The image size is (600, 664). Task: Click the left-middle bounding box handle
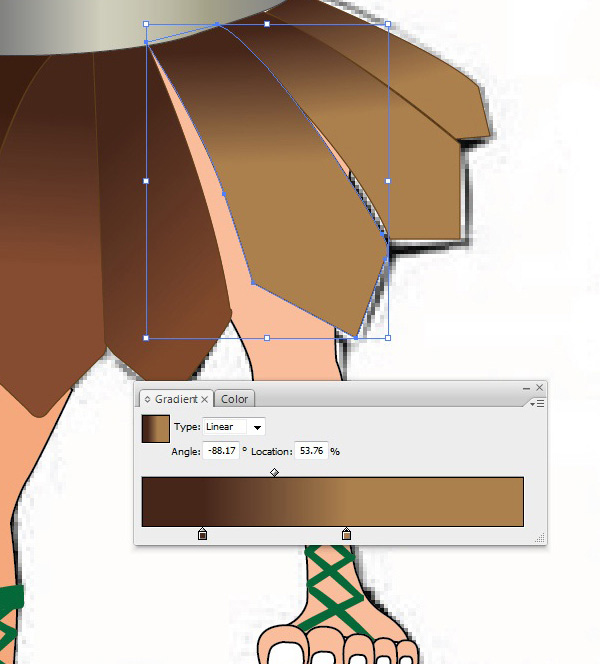[146, 181]
